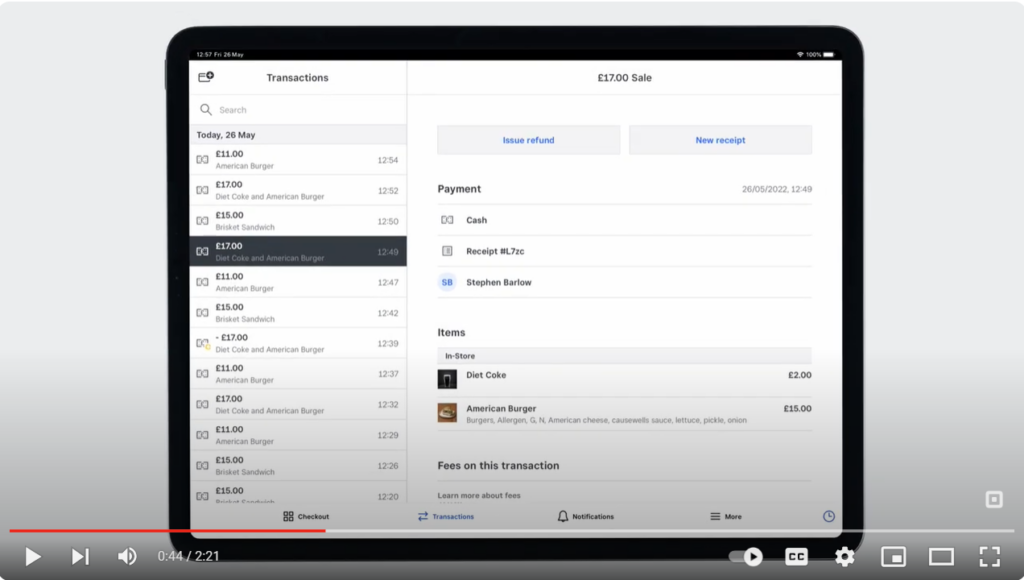Select the £15.00 Brisket Sandwich transaction at 12:50

[298, 220]
